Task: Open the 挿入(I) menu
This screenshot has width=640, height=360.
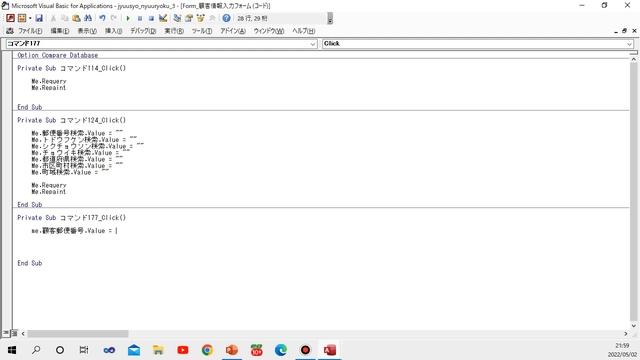Action: point(113,31)
